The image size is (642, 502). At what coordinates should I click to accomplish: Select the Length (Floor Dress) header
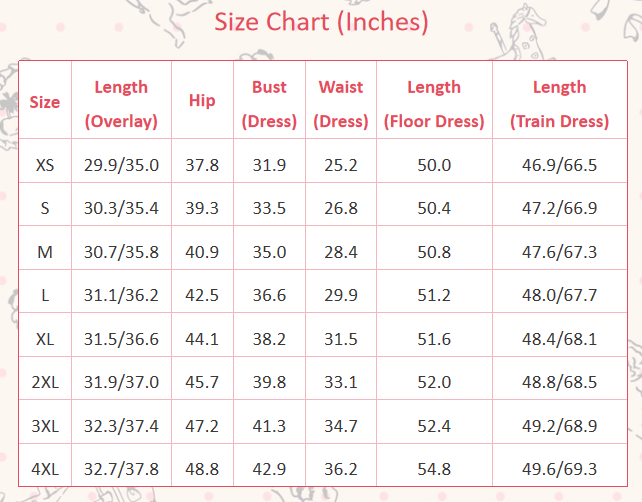click(434, 104)
